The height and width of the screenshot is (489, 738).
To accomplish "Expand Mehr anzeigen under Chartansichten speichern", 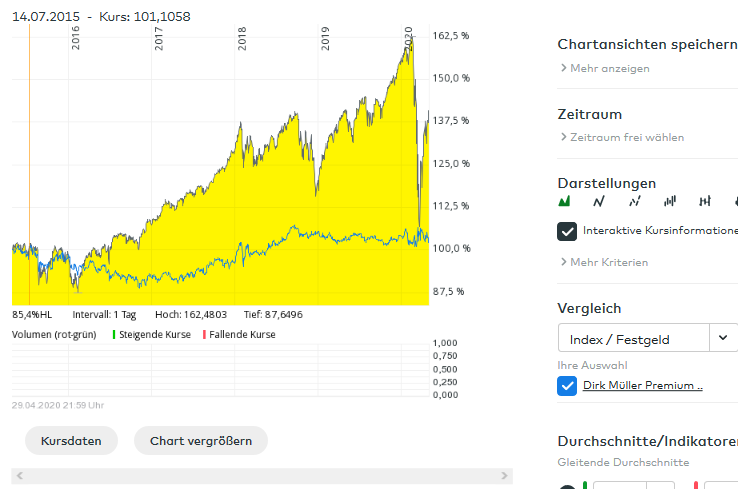I will (x=609, y=68).
